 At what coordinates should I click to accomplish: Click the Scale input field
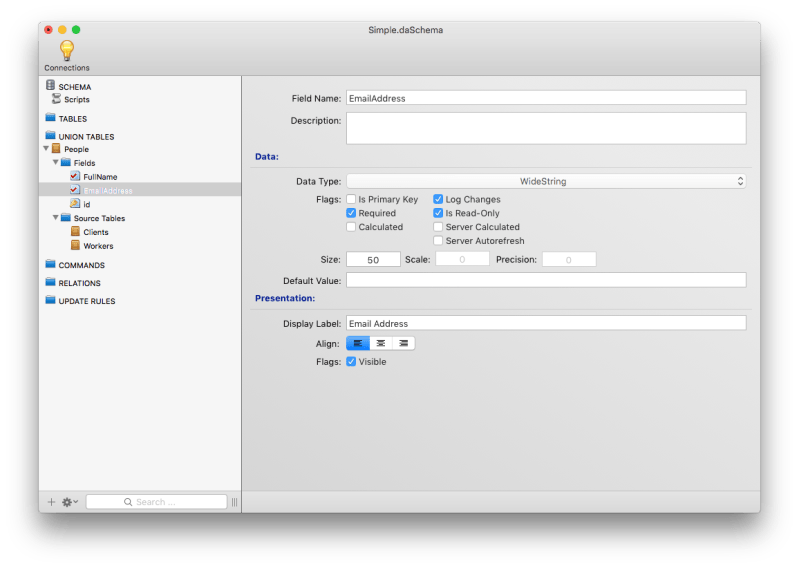462,259
